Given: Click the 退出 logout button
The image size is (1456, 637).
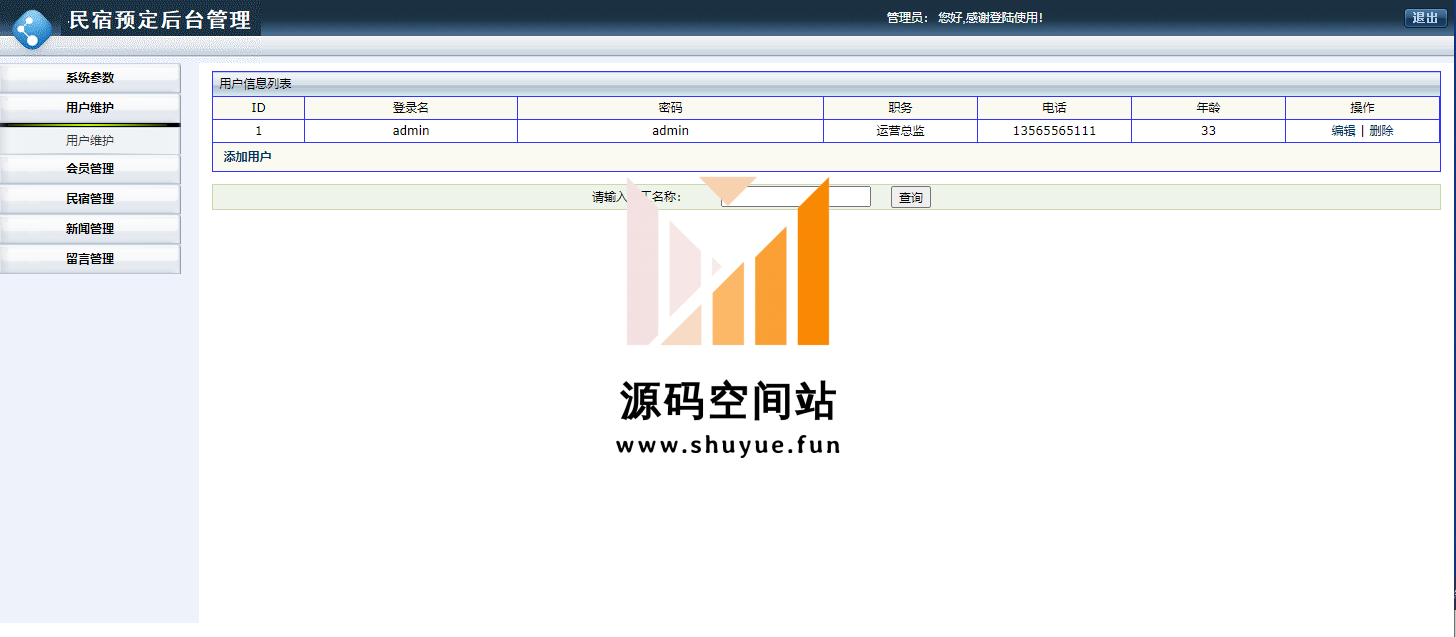Looking at the screenshot, I should pyautogui.click(x=1425, y=18).
